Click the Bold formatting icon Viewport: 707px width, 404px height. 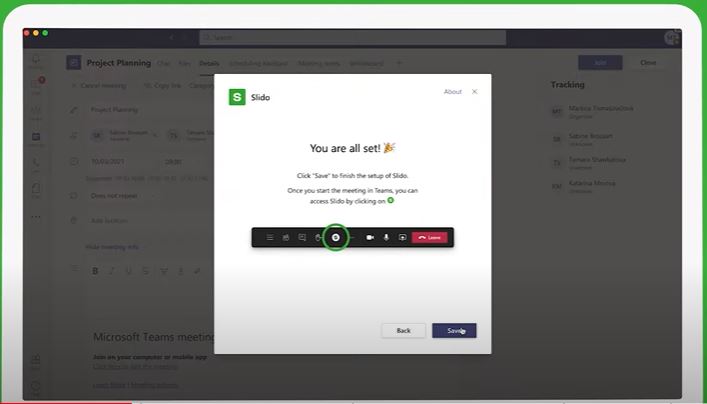click(96, 271)
